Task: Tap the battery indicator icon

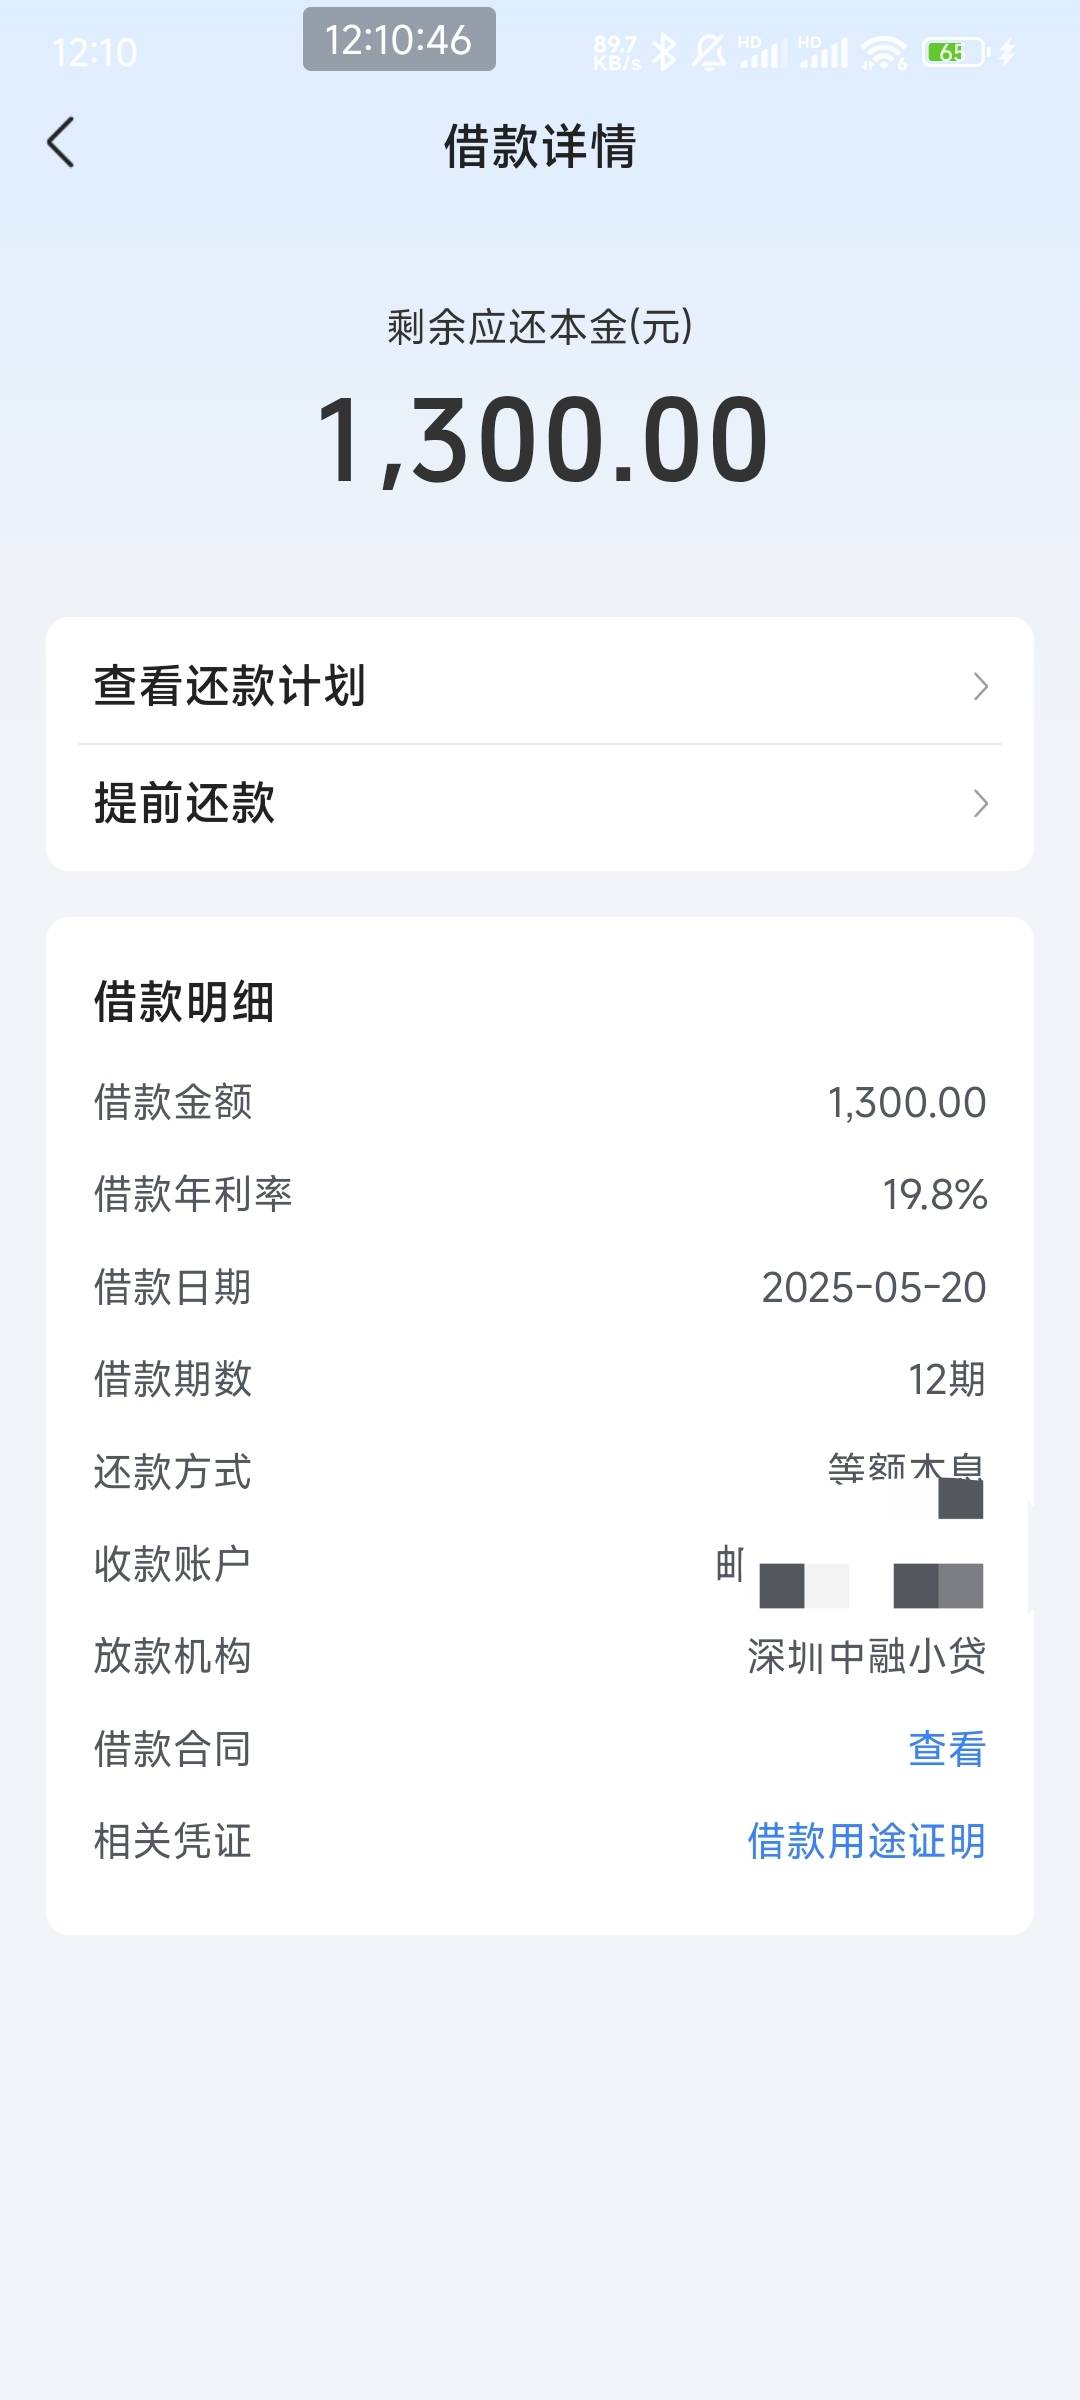Action: pos(957,52)
